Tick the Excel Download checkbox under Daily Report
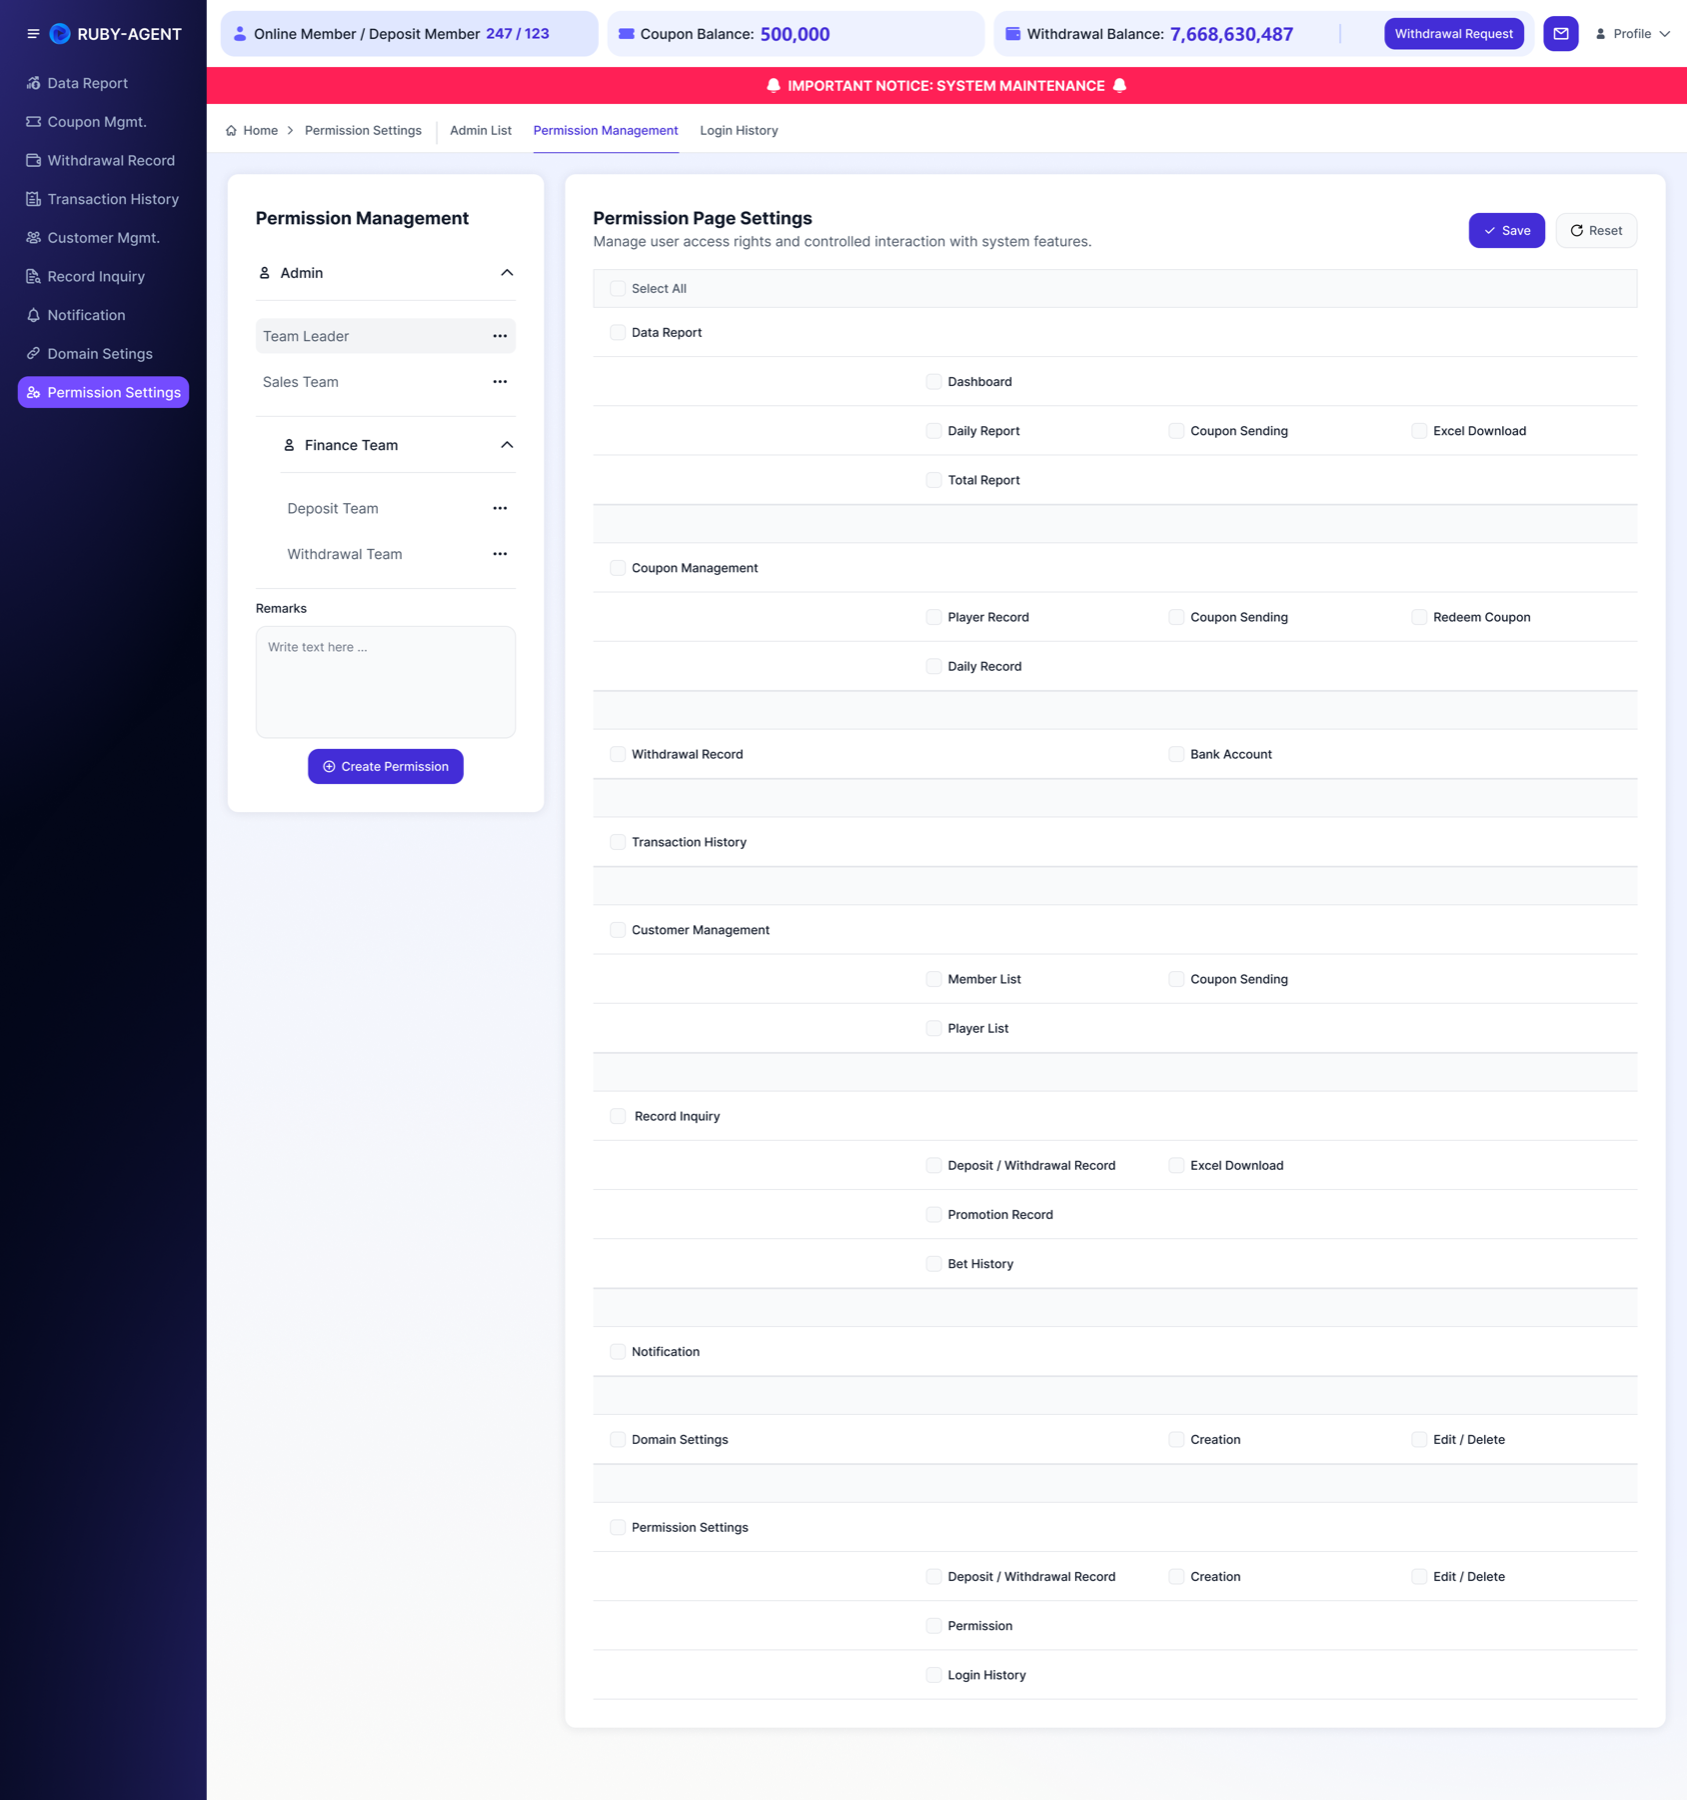The height and width of the screenshot is (1800, 1687). point(1419,431)
